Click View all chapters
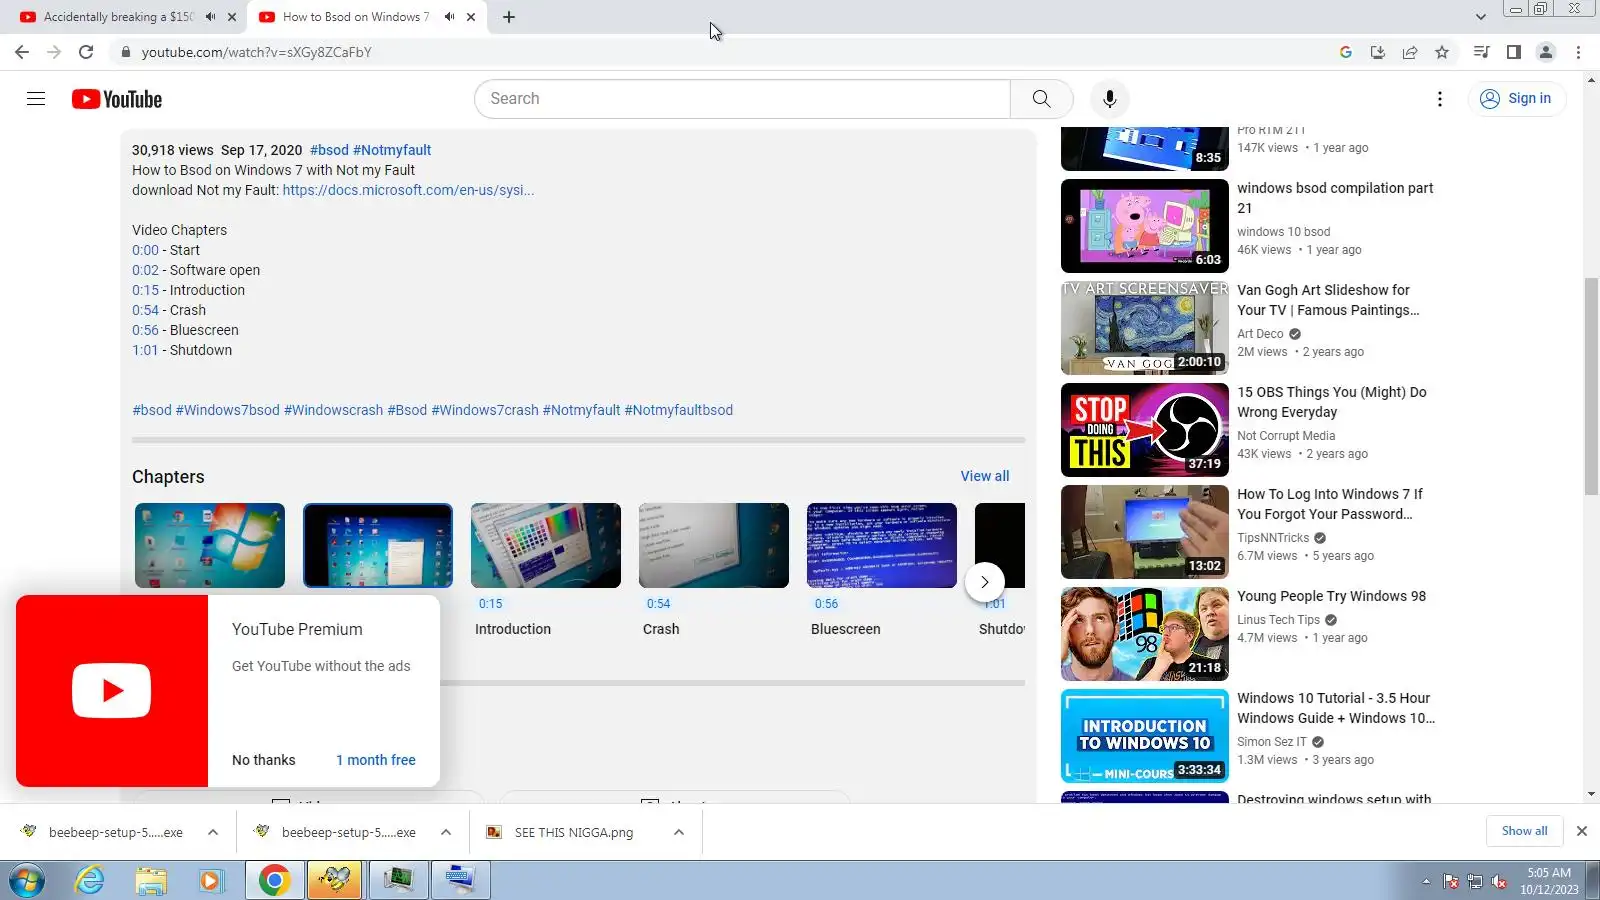This screenshot has width=1600, height=900. point(985,476)
